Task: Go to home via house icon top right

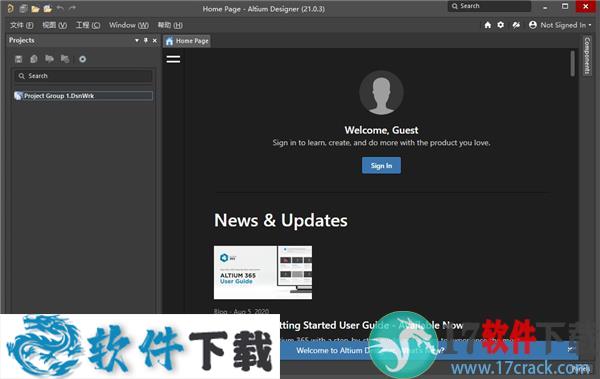Action: pyautogui.click(x=488, y=25)
